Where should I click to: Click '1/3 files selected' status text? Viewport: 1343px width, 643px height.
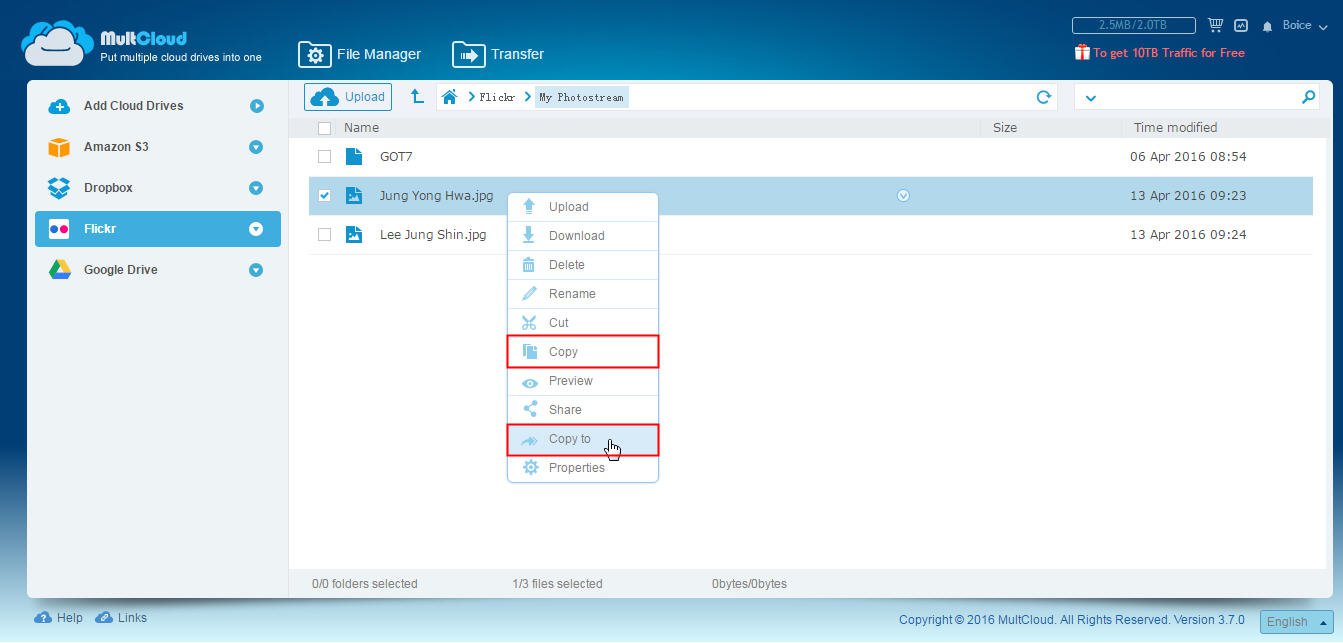coord(557,584)
